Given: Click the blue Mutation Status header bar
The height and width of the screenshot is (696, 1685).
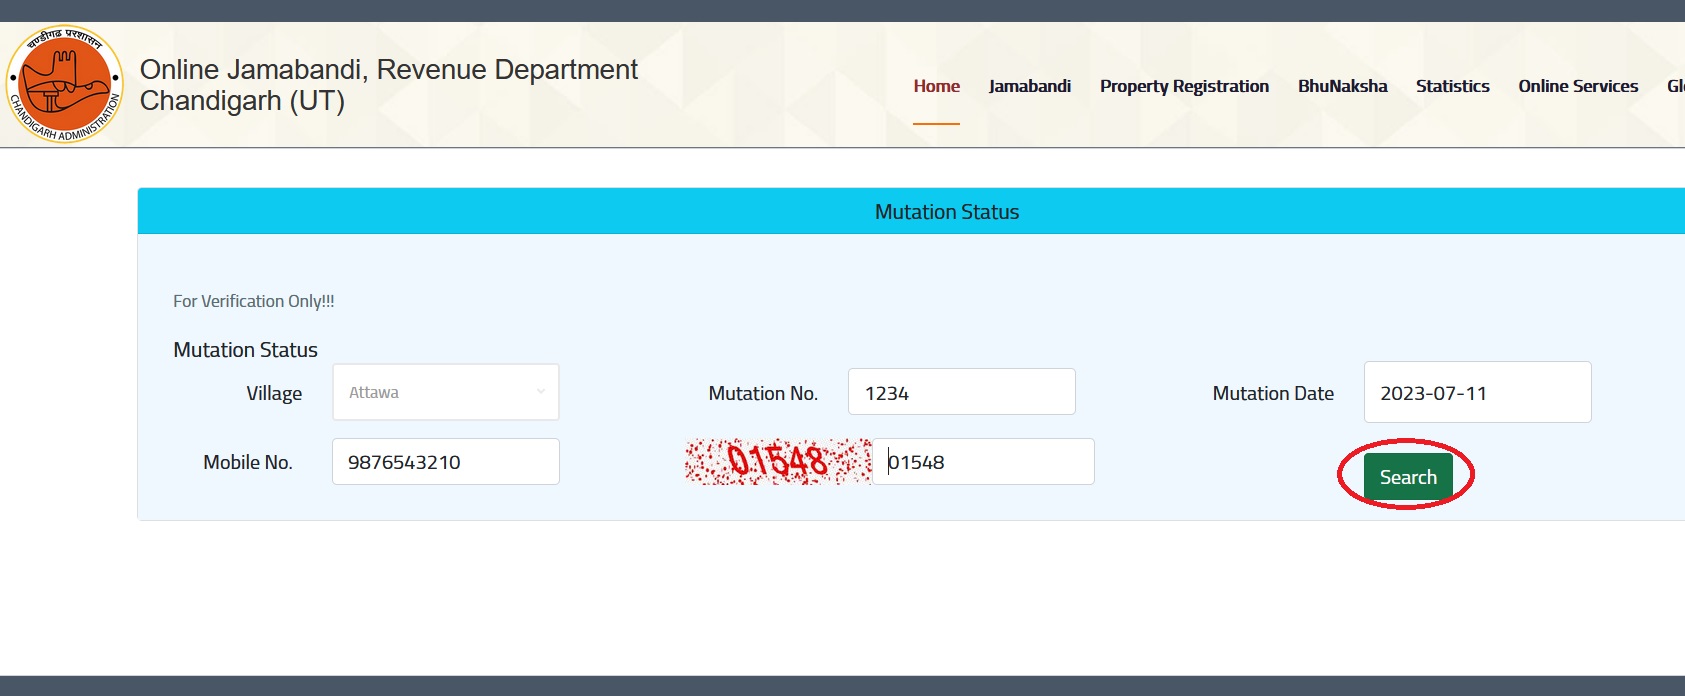Looking at the screenshot, I should (x=946, y=212).
